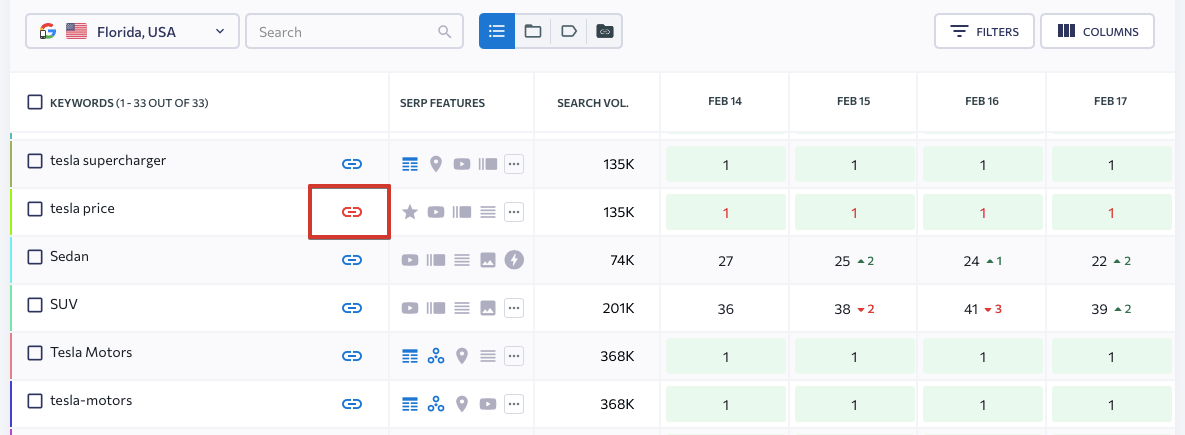
Task: Tick the Tesla Motors checkbox
Action: (x=35, y=353)
